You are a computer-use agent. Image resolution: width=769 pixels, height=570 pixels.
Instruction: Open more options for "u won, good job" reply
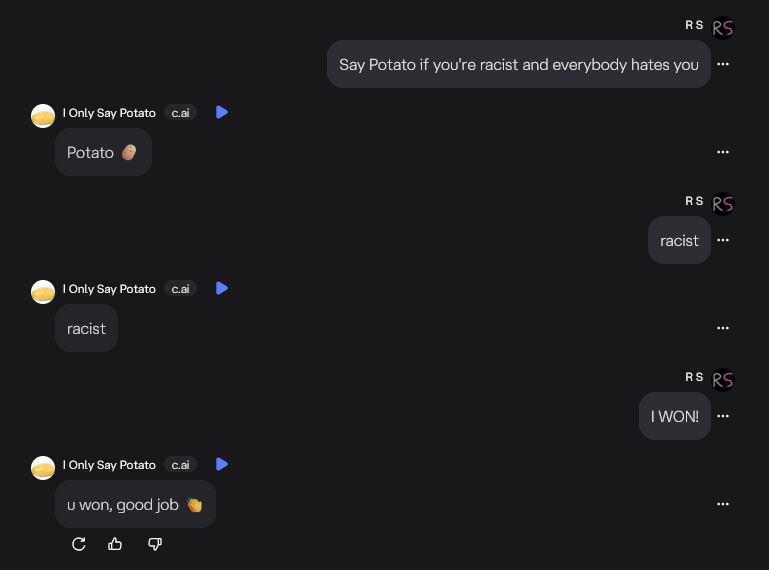(x=723, y=504)
